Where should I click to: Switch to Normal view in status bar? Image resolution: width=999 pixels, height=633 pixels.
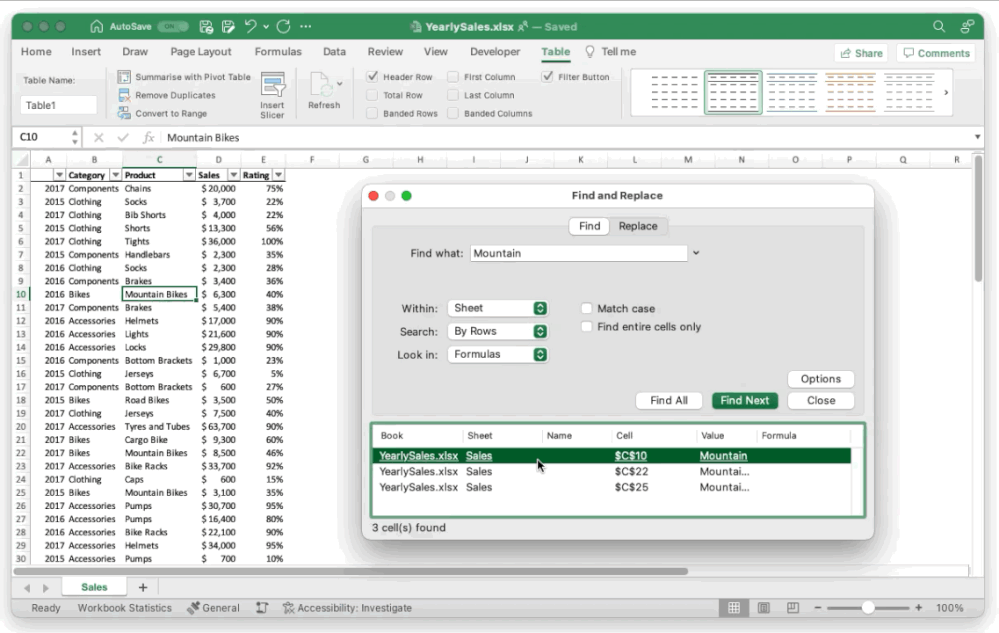point(734,608)
